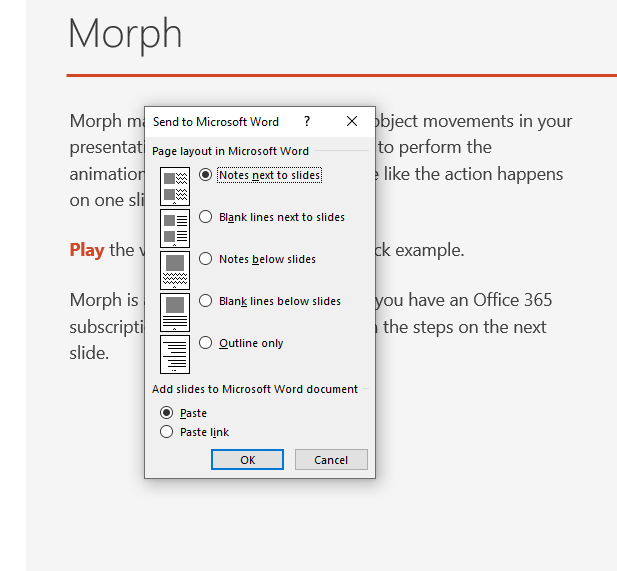Image resolution: width=617 pixels, height=571 pixels.
Task: Click the Add slides to Microsoft Word document label
Action: click(x=255, y=389)
